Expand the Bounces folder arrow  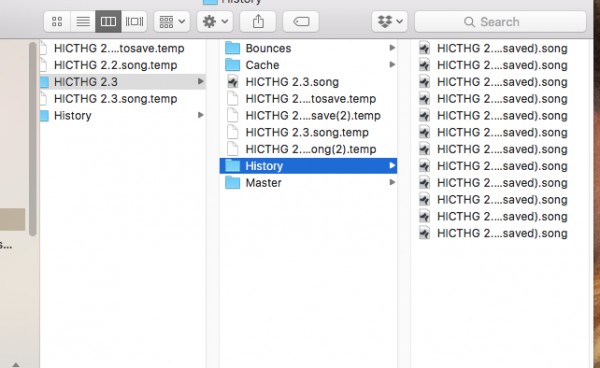[x=392, y=48]
